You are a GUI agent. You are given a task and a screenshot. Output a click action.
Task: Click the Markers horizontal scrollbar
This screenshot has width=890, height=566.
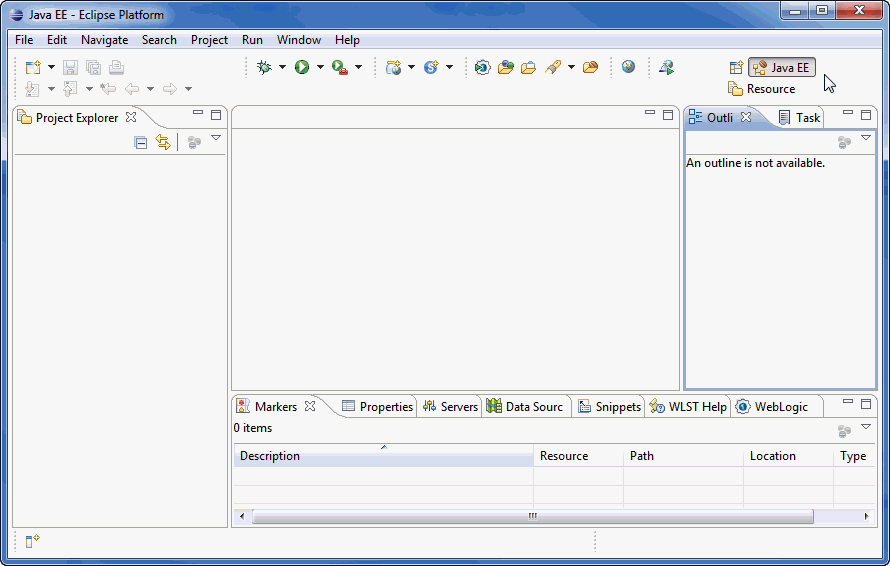(532, 517)
